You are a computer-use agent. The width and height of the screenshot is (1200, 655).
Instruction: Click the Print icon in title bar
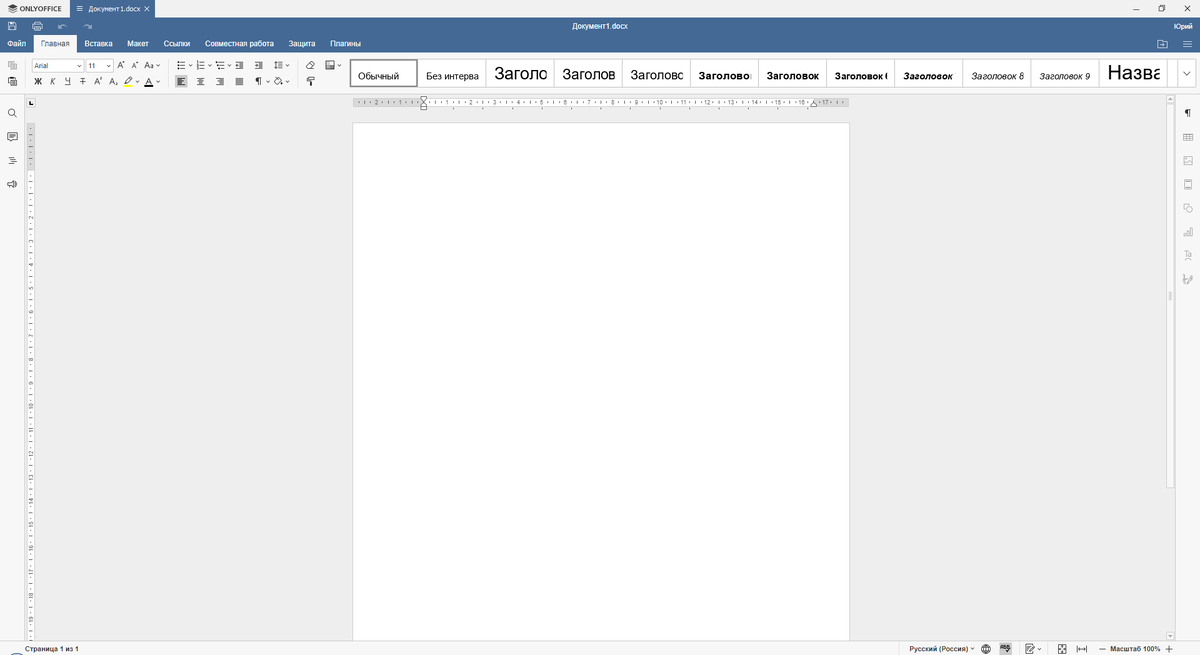pos(37,25)
